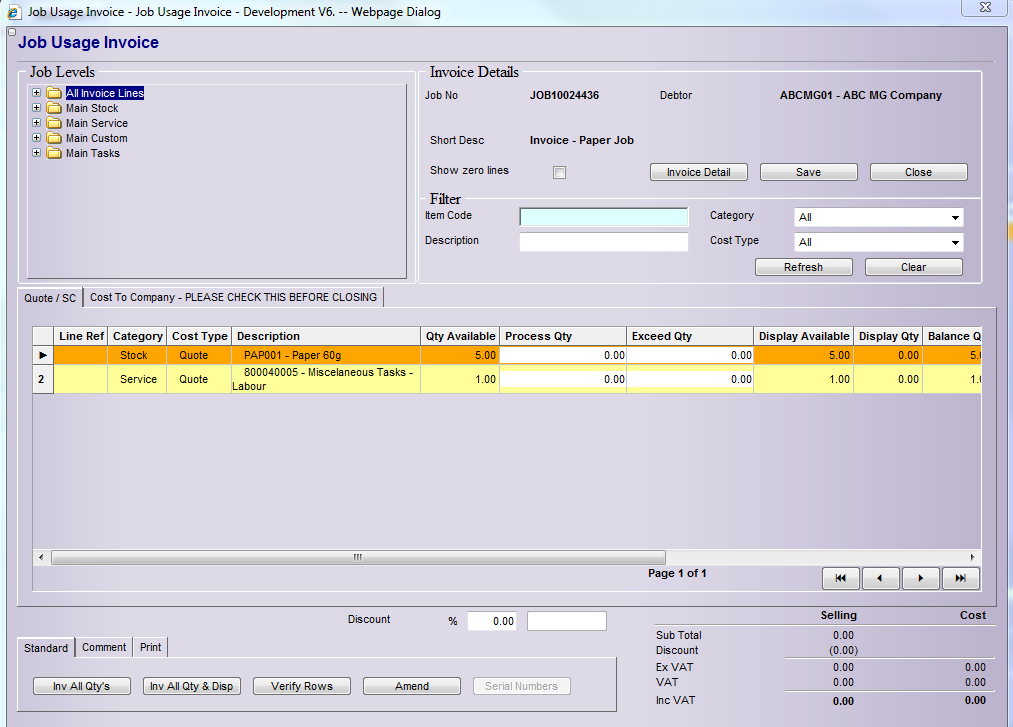Click the Item Code filter field

tap(604, 217)
